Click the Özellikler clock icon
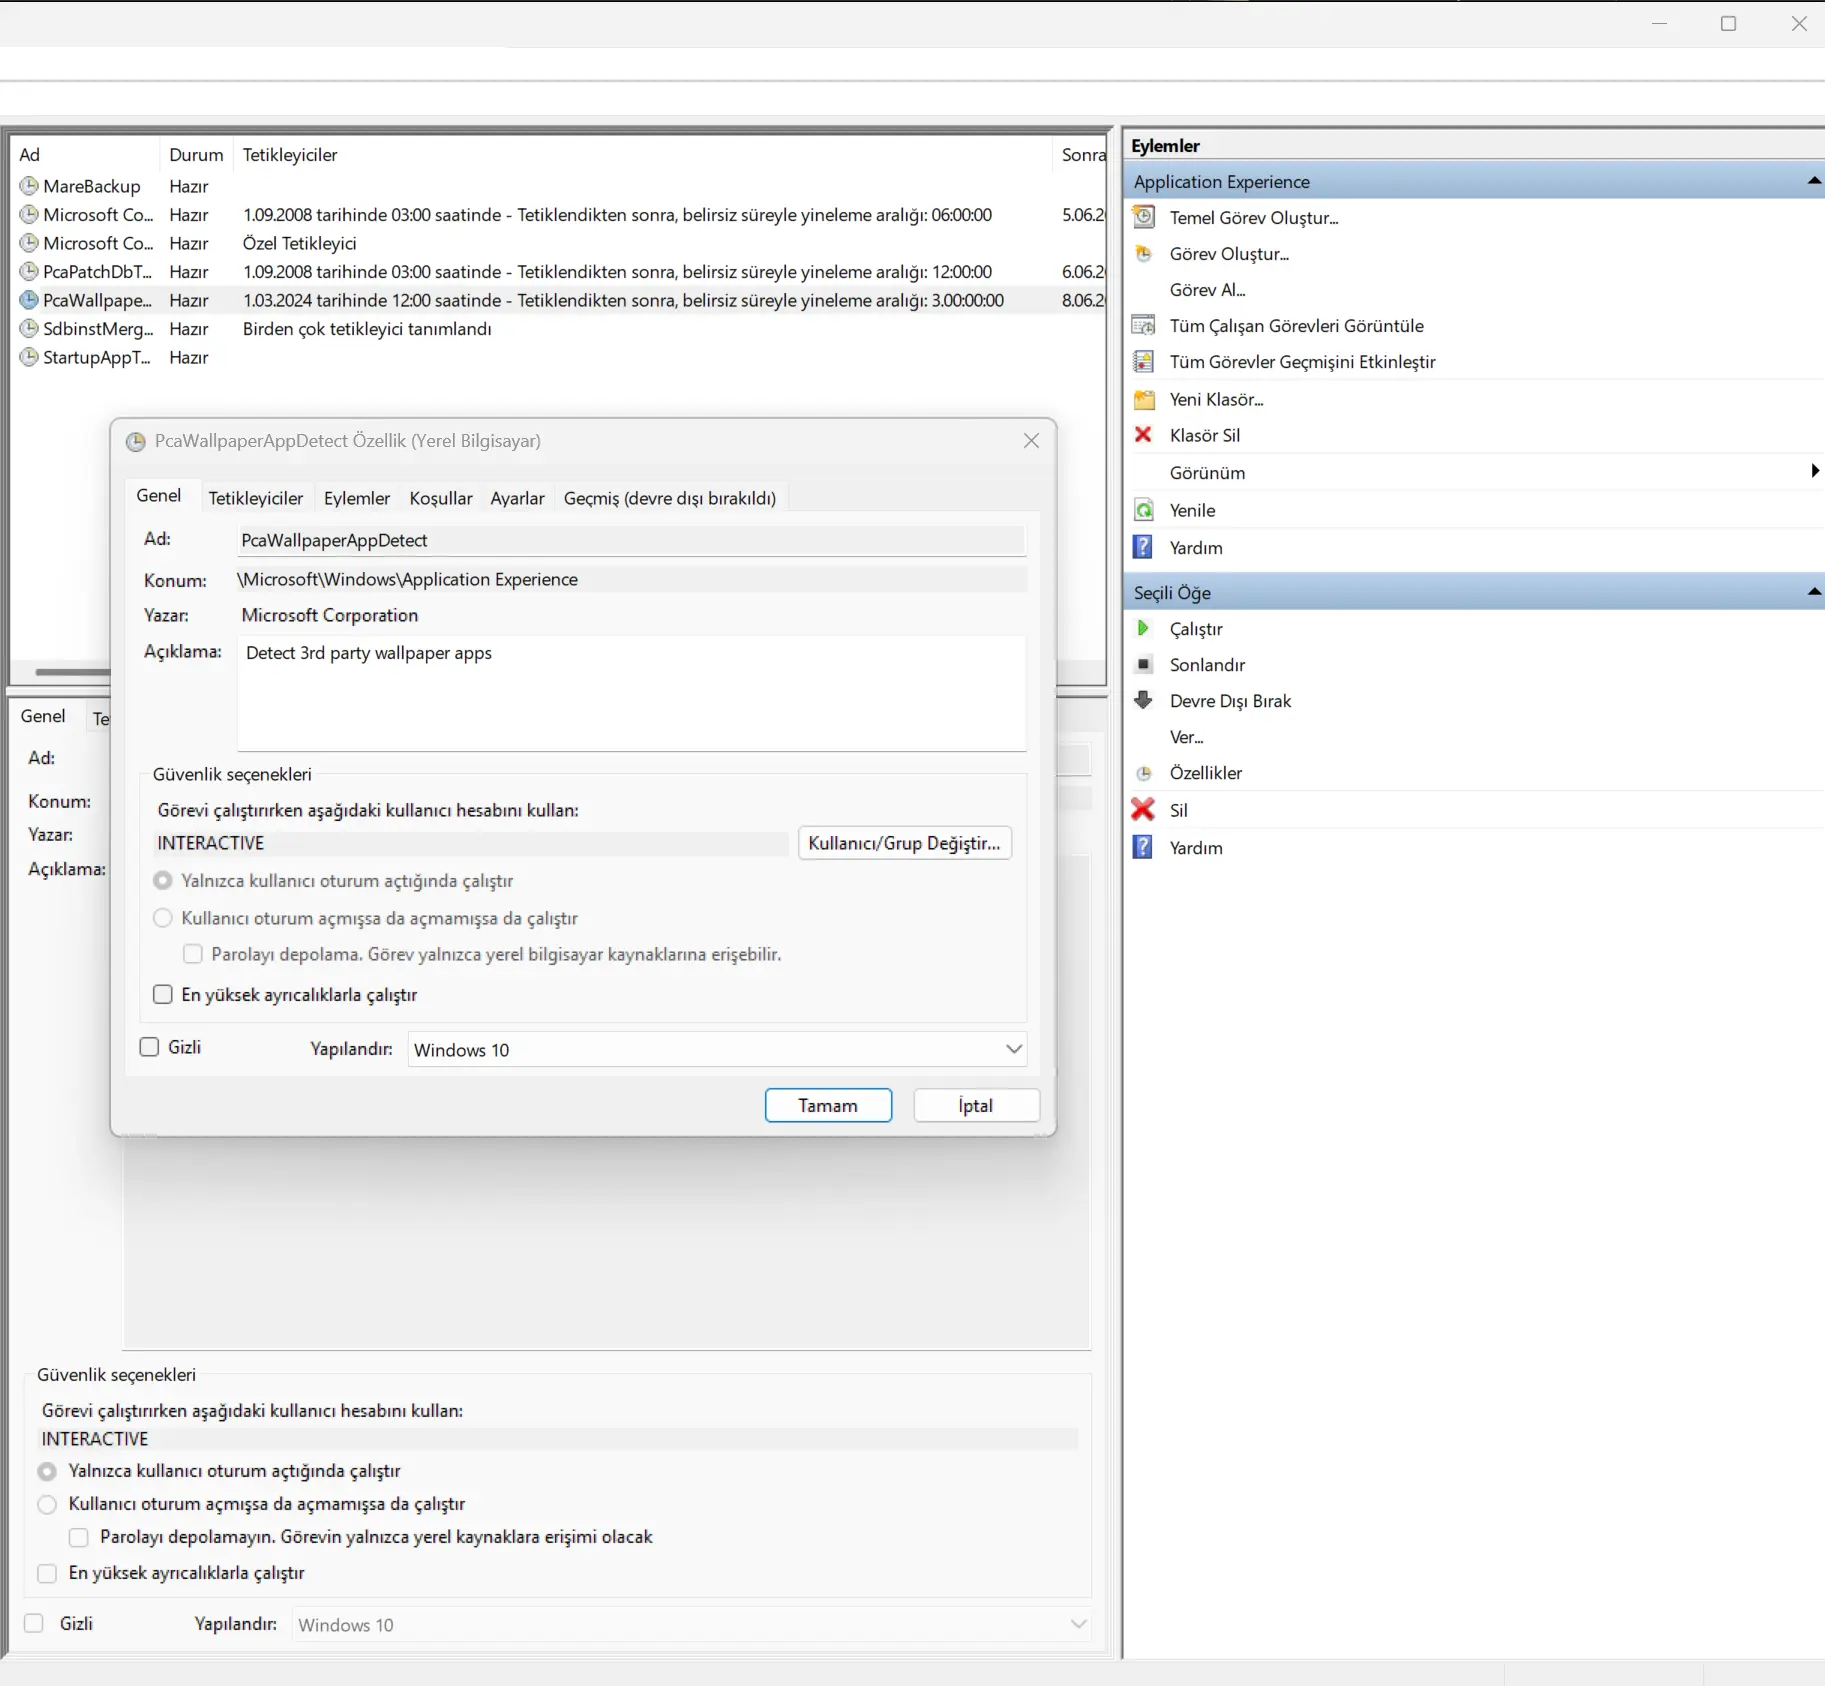Screen dimensions: 1825x1686 tap(1144, 773)
